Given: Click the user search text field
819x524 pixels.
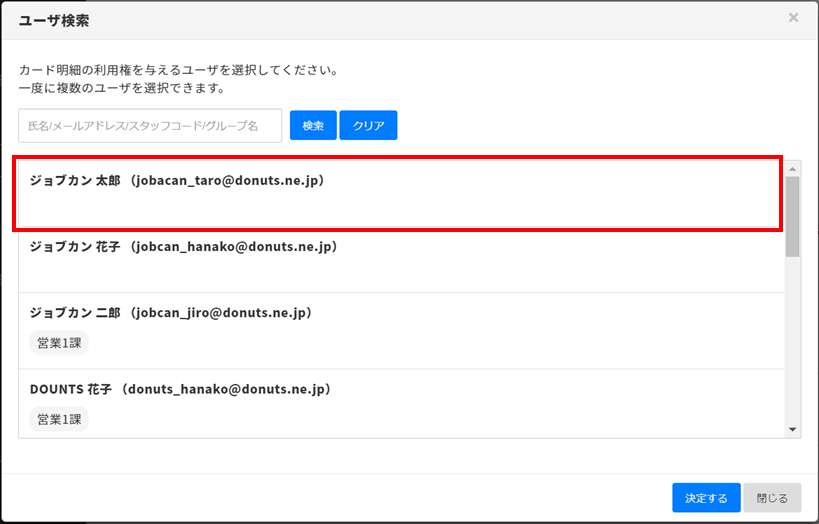Looking at the screenshot, I should [x=150, y=126].
